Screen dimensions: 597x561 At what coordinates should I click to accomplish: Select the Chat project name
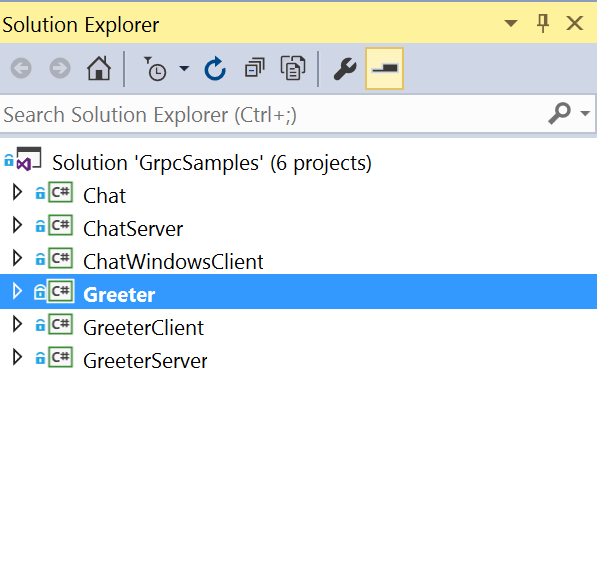pyautogui.click(x=104, y=196)
